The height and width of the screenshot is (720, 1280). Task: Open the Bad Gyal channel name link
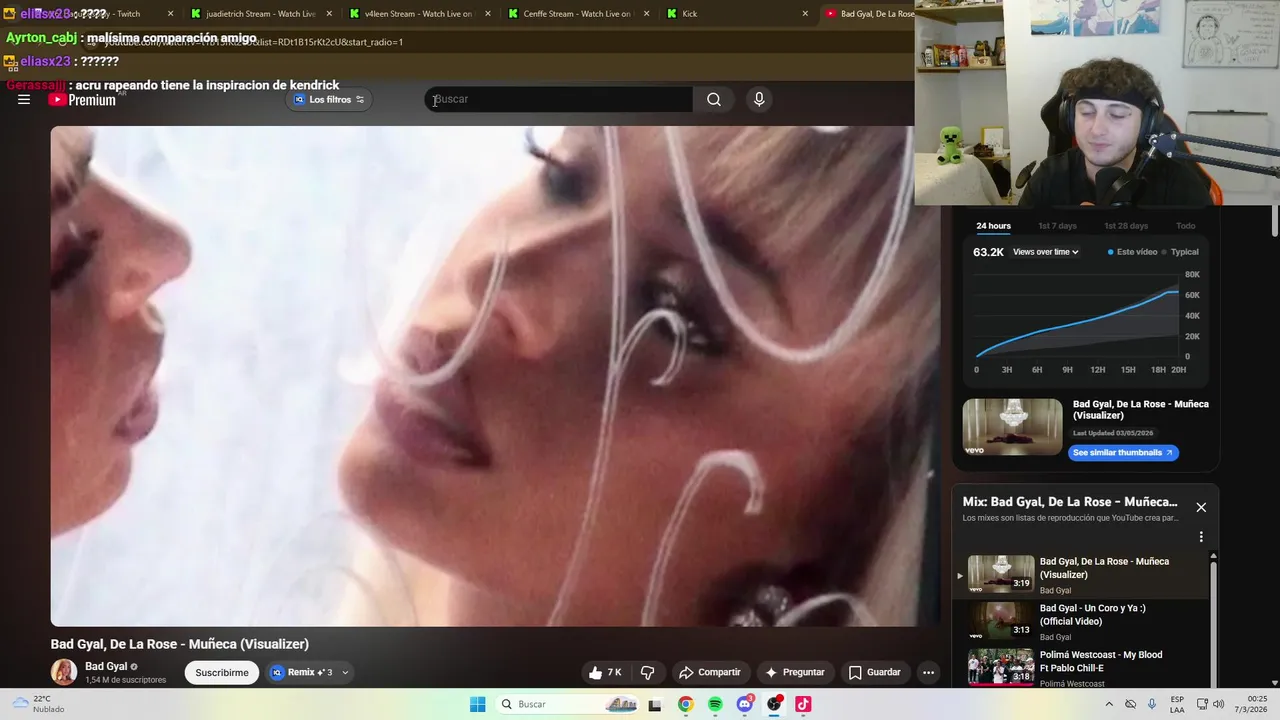pyautogui.click(x=106, y=666)
